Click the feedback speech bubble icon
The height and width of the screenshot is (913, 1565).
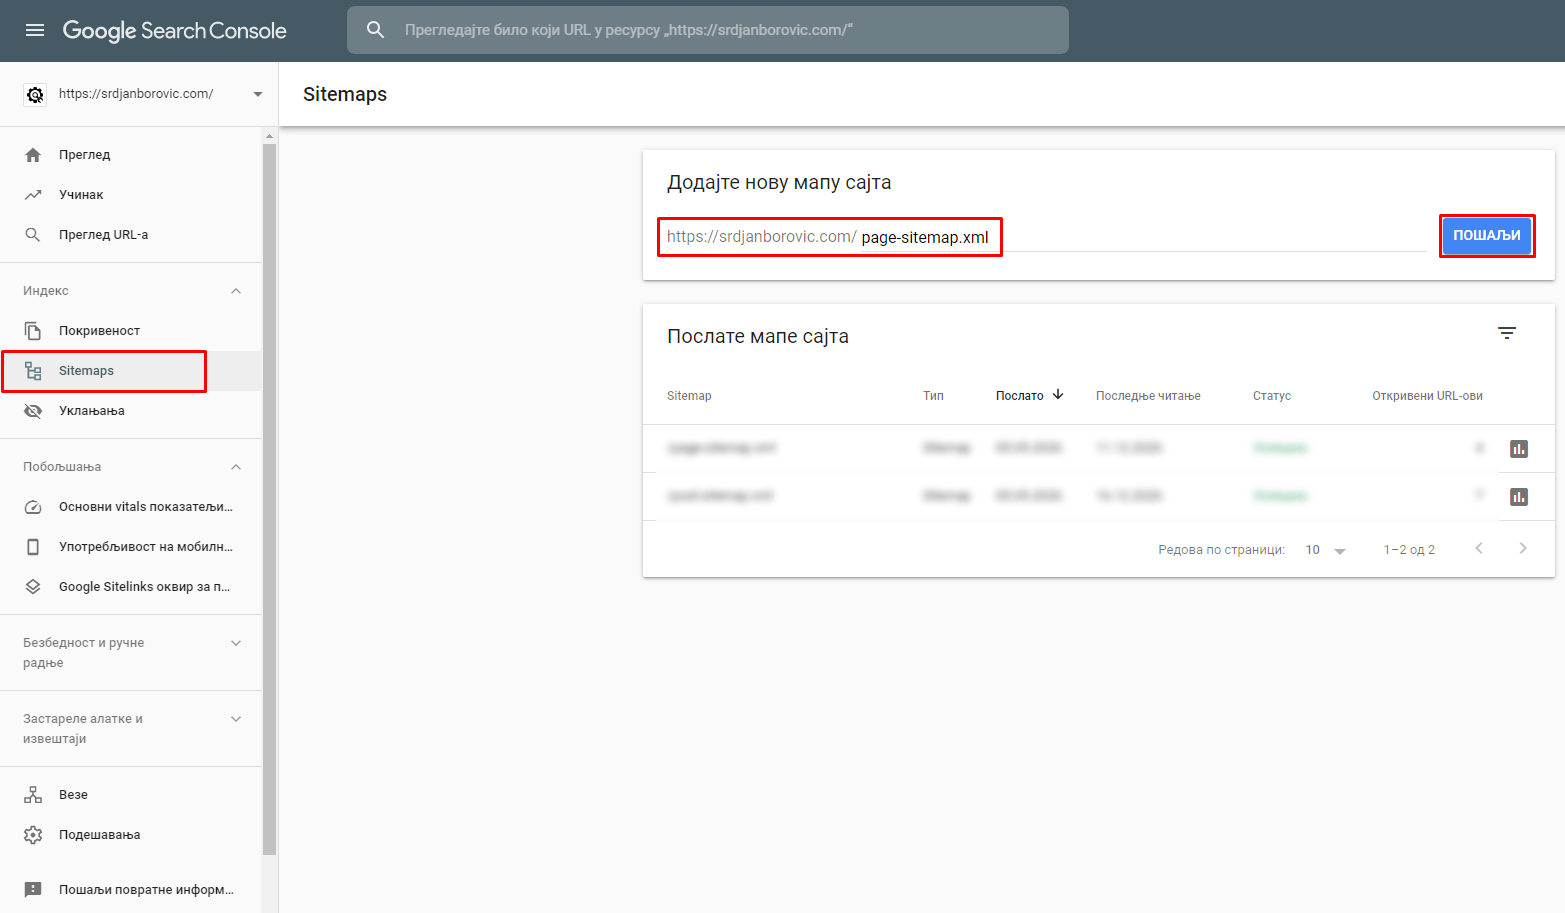click(x=33, y=890)
